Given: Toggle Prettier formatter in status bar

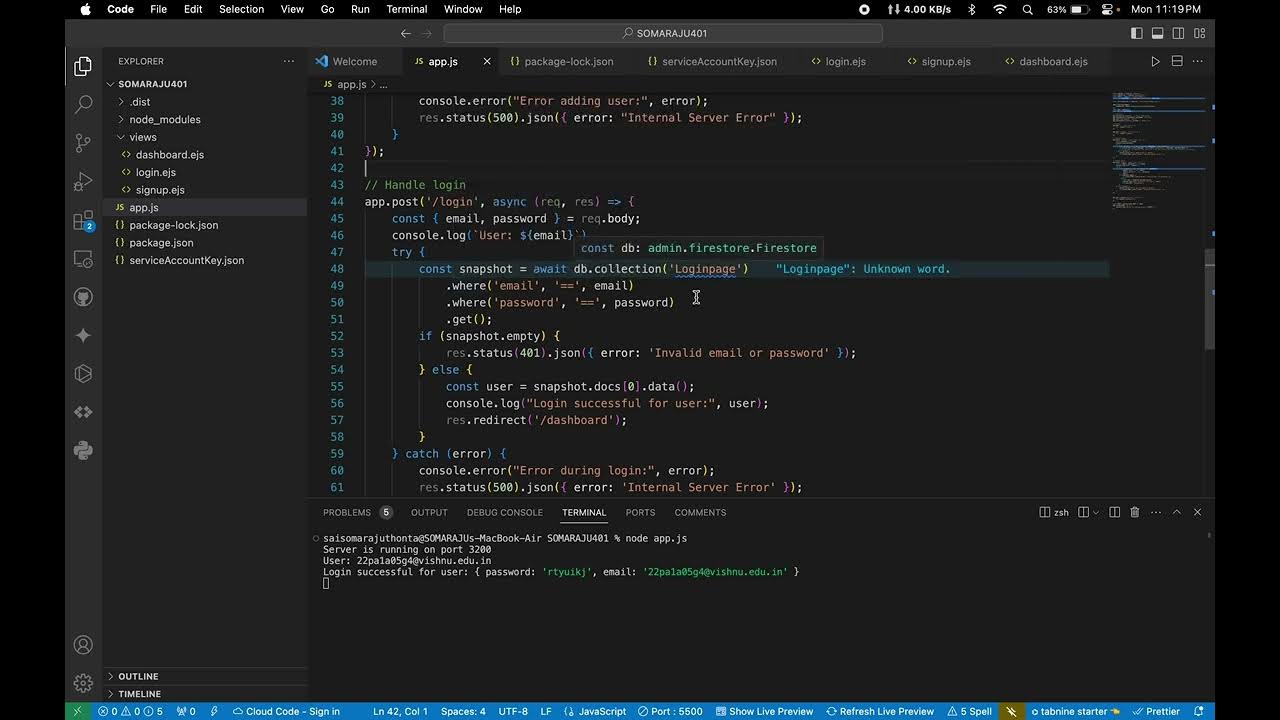Looking at the screenshot, I should coord(1156,711).
